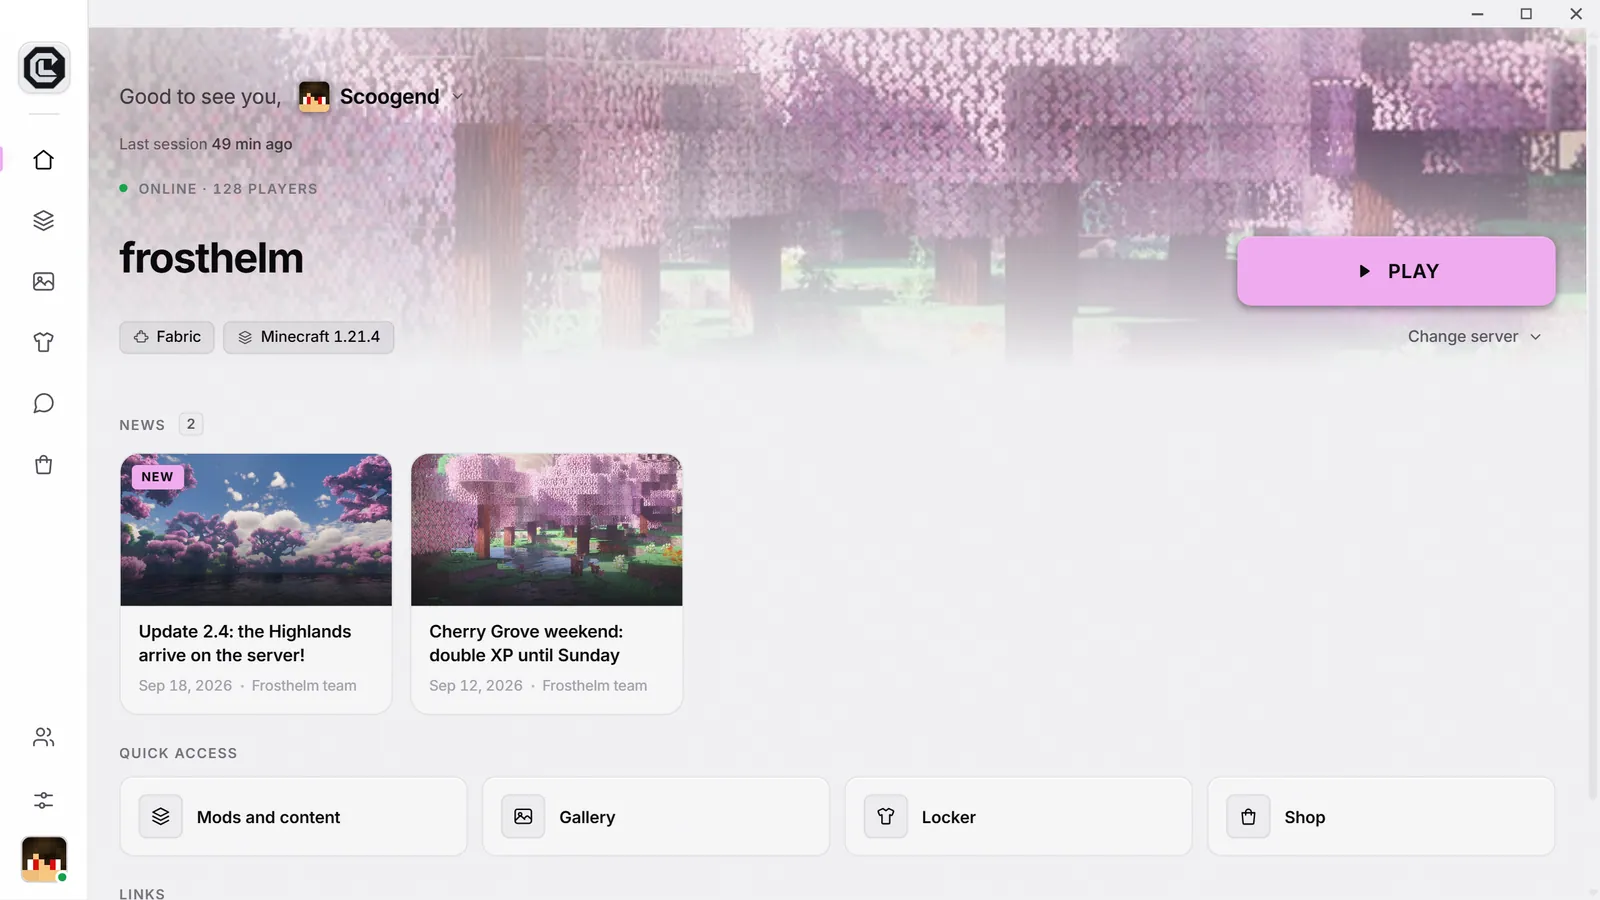This screenshot has height=900, width=1600.
Task: Open the Shop quick access card
Action: click(1381, 817)
